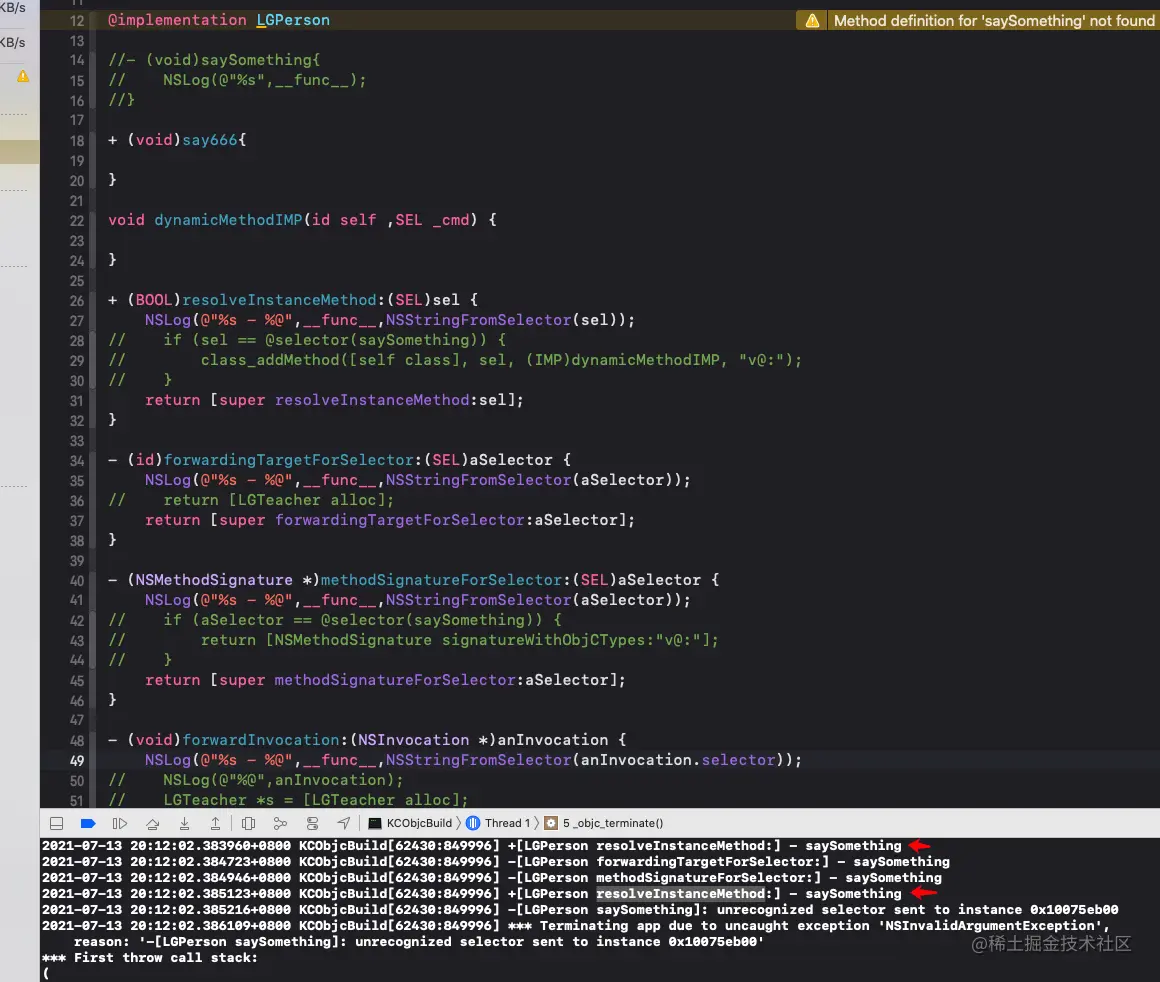Click LGPerson in the @implementation line

[293, 20]
